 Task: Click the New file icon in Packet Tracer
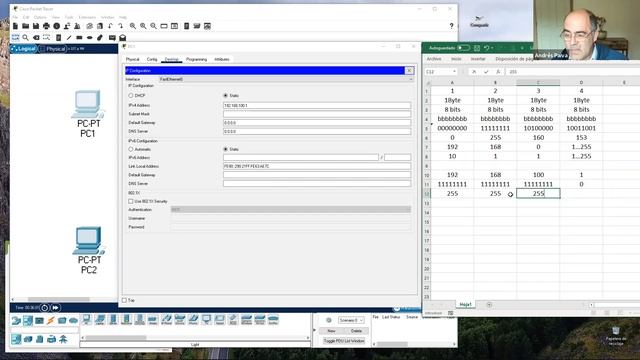[15, 26]
